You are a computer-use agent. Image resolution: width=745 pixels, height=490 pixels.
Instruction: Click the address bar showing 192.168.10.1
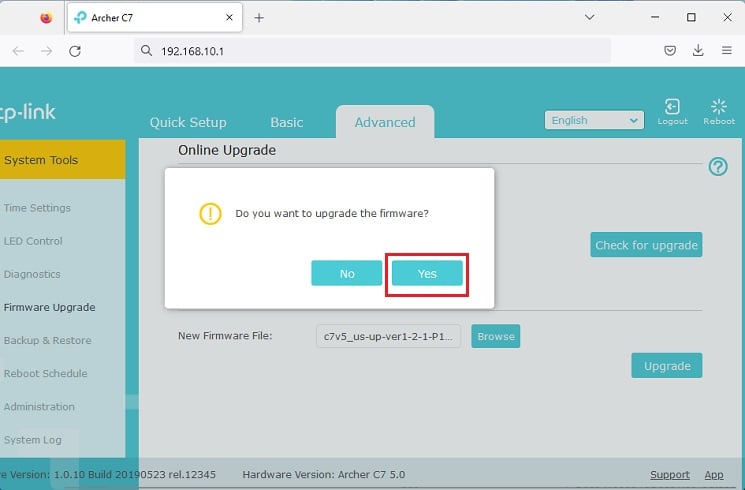[372, 51]
